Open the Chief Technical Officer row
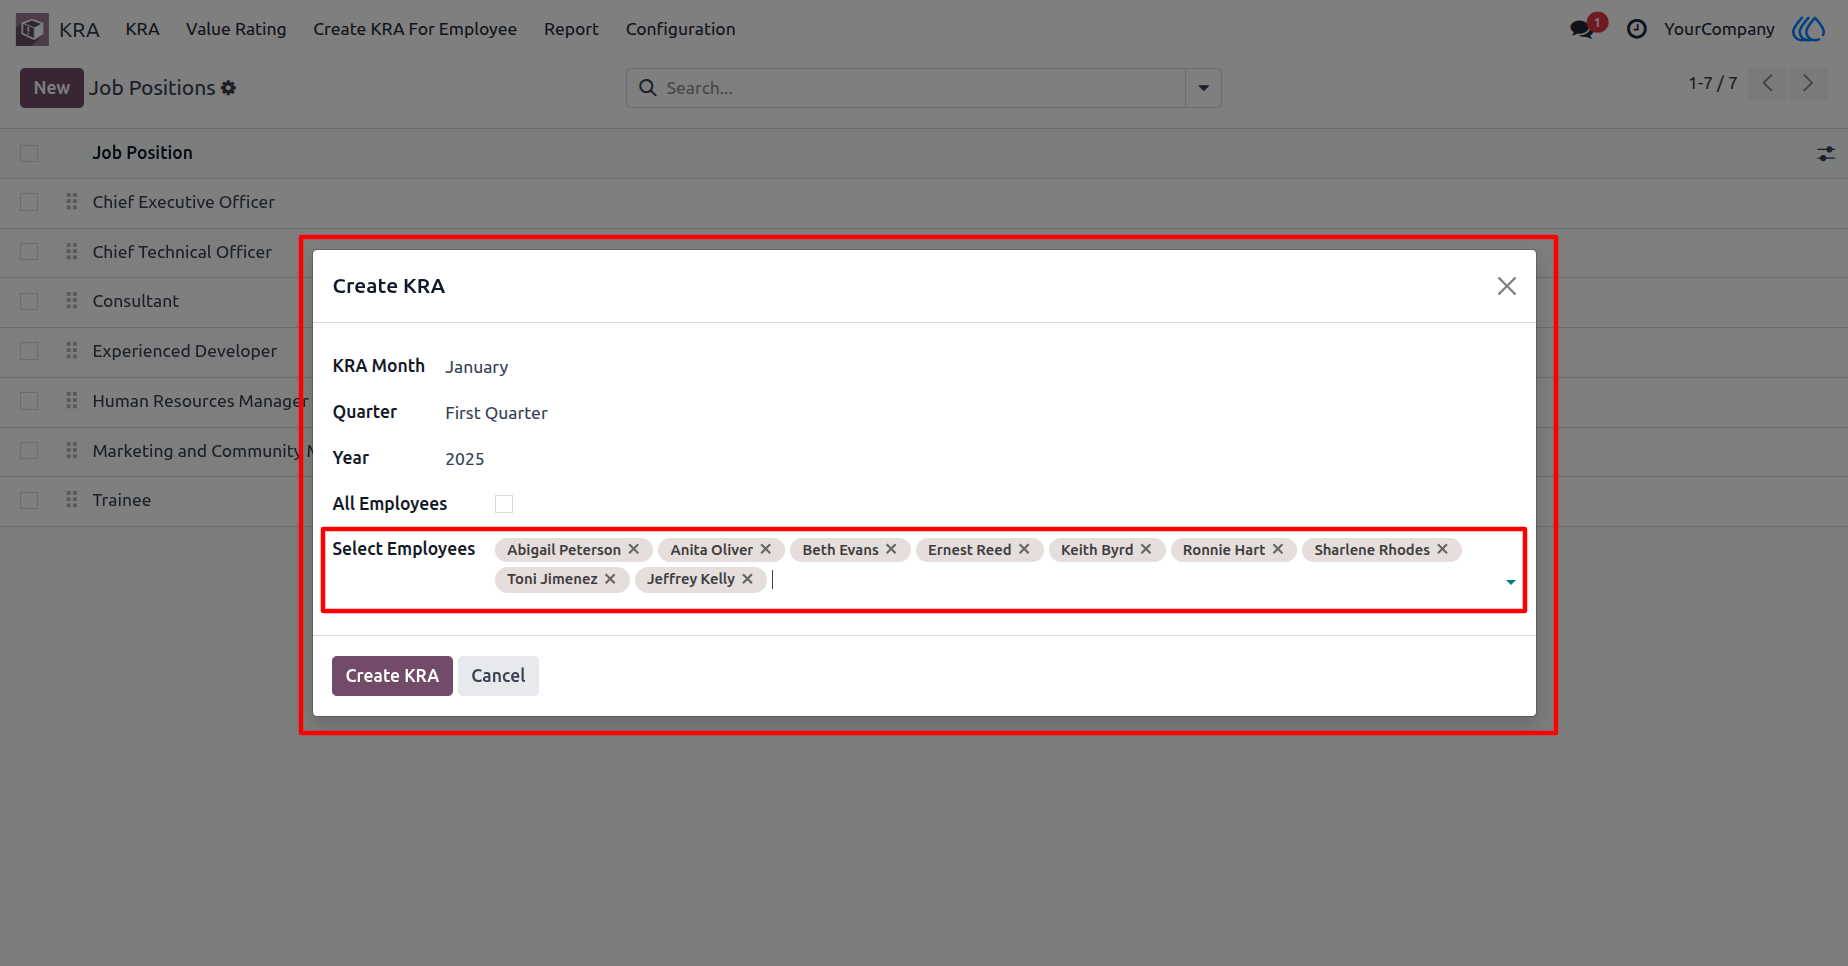The width and height of the screenshot is (1848, 966). pos(182,252)
